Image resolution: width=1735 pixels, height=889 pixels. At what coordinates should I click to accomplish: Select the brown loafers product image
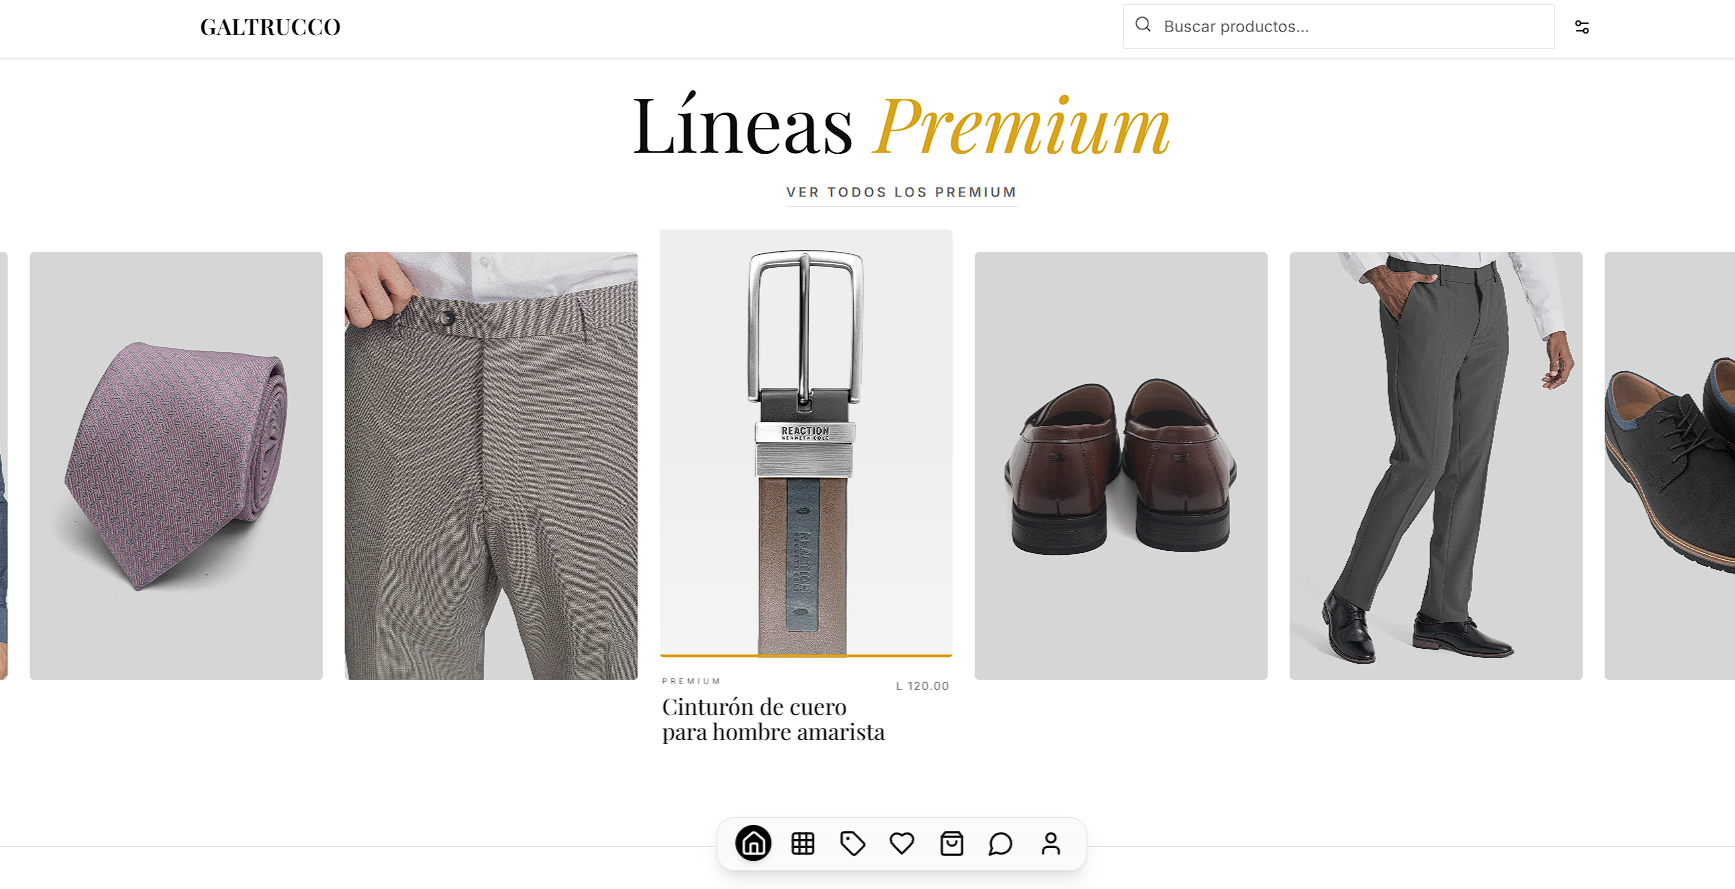coord(1121,466)
